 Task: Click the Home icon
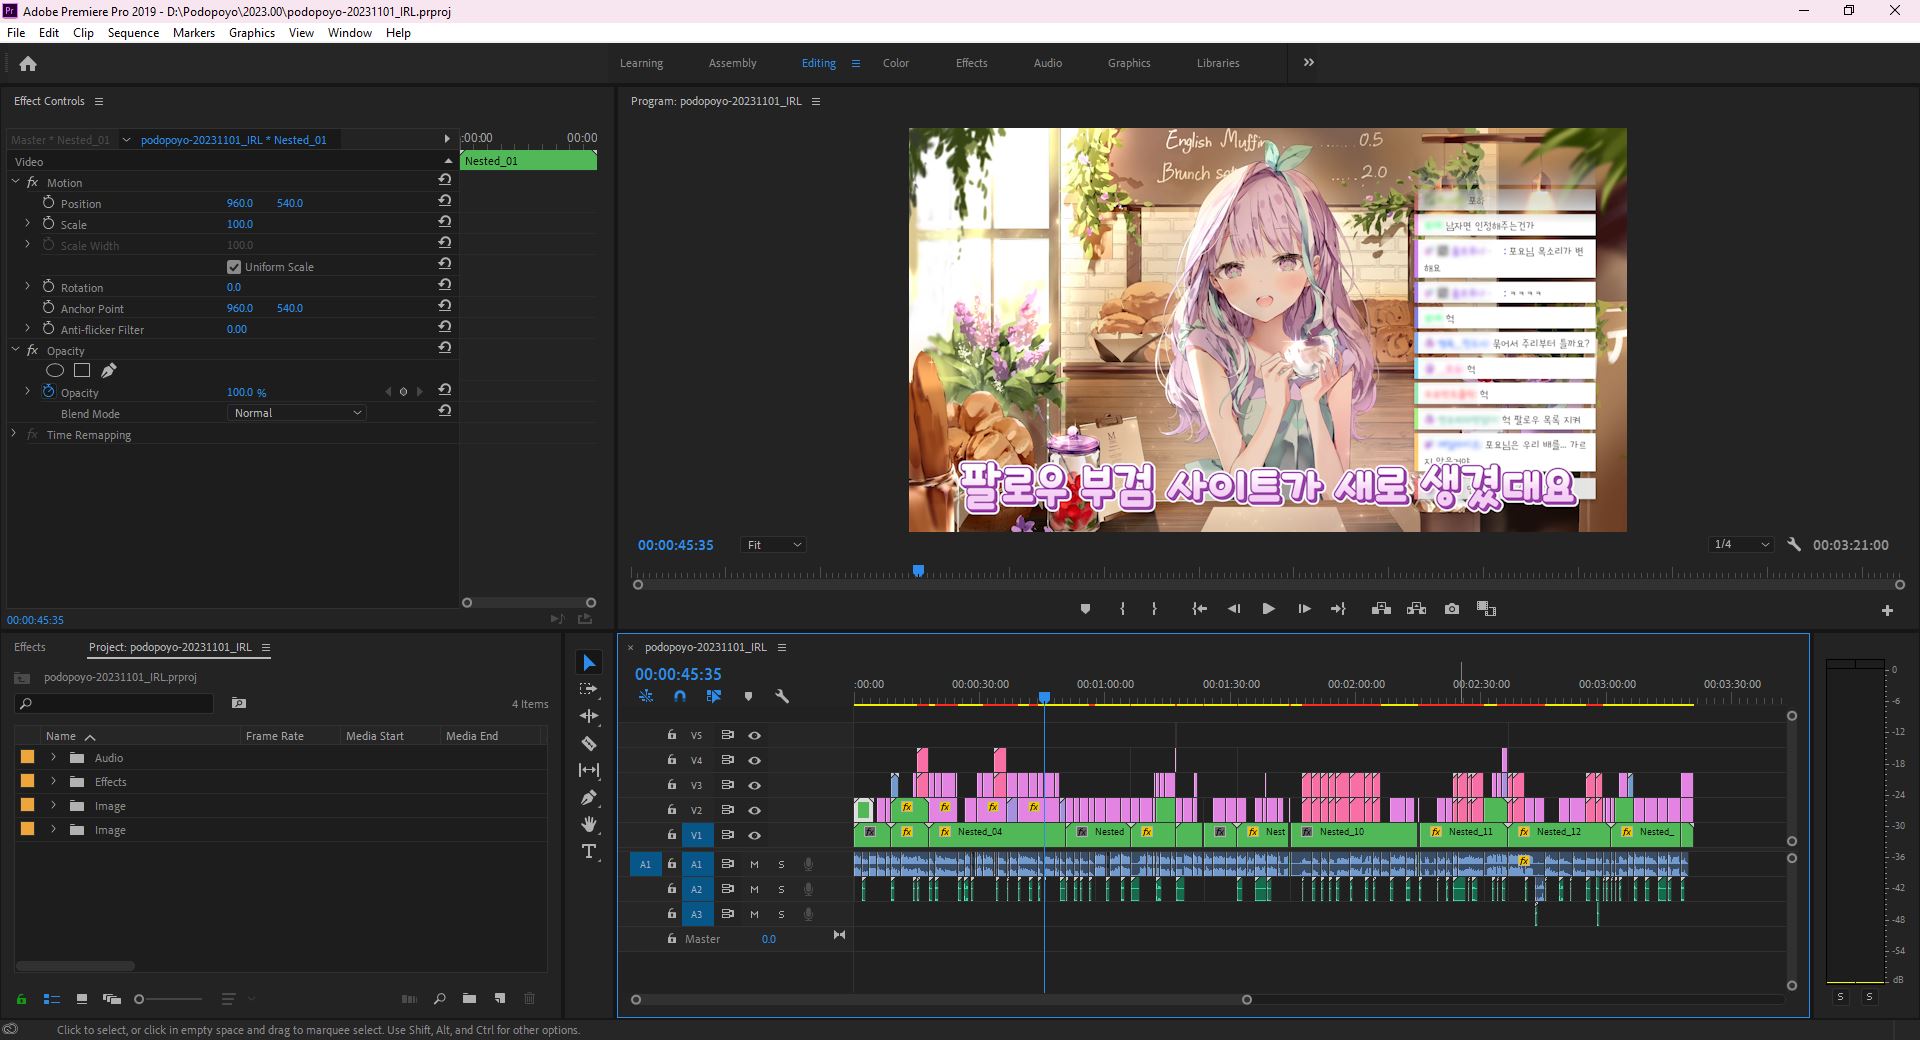(x=28, y=63)
